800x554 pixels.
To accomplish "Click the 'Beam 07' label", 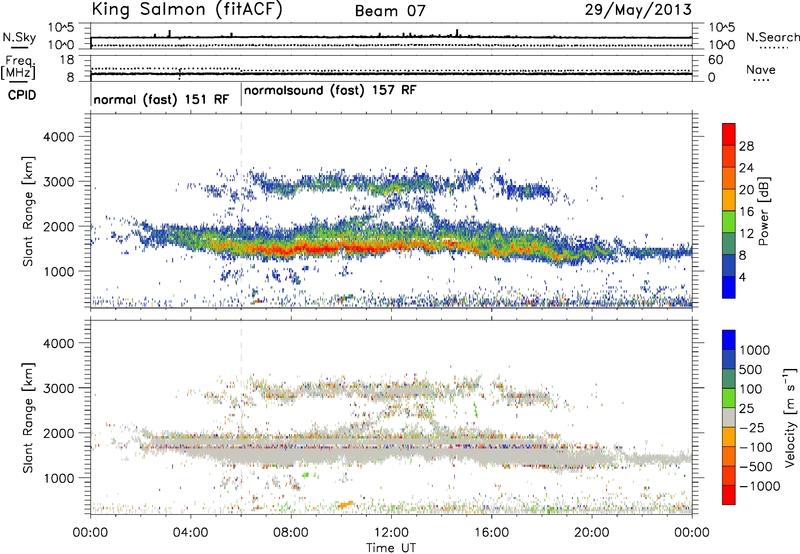I will click(x=390, y=11).
